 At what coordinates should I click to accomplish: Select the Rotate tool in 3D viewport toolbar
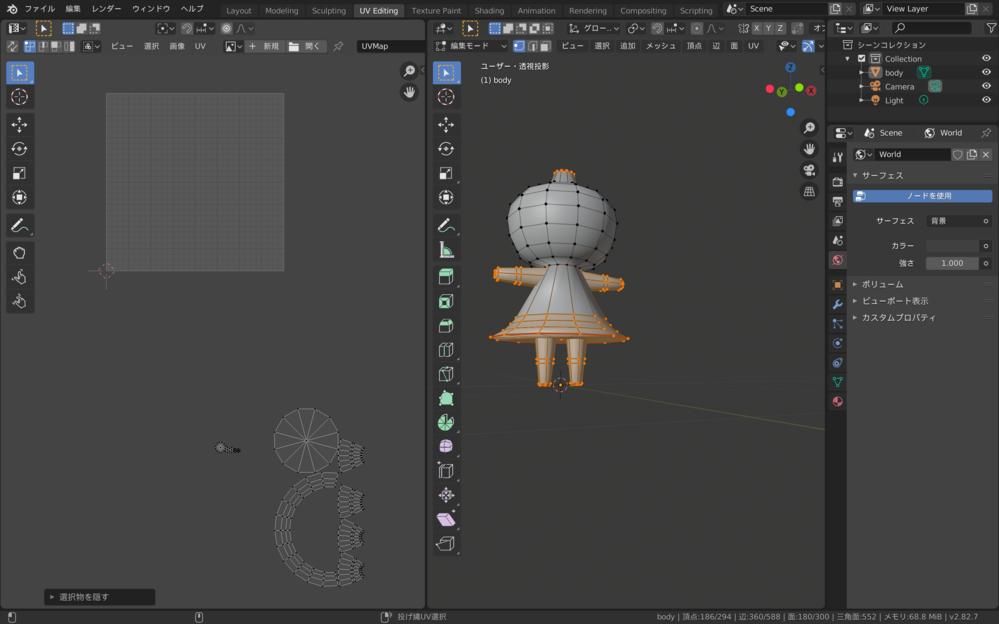tap(446, 149)
